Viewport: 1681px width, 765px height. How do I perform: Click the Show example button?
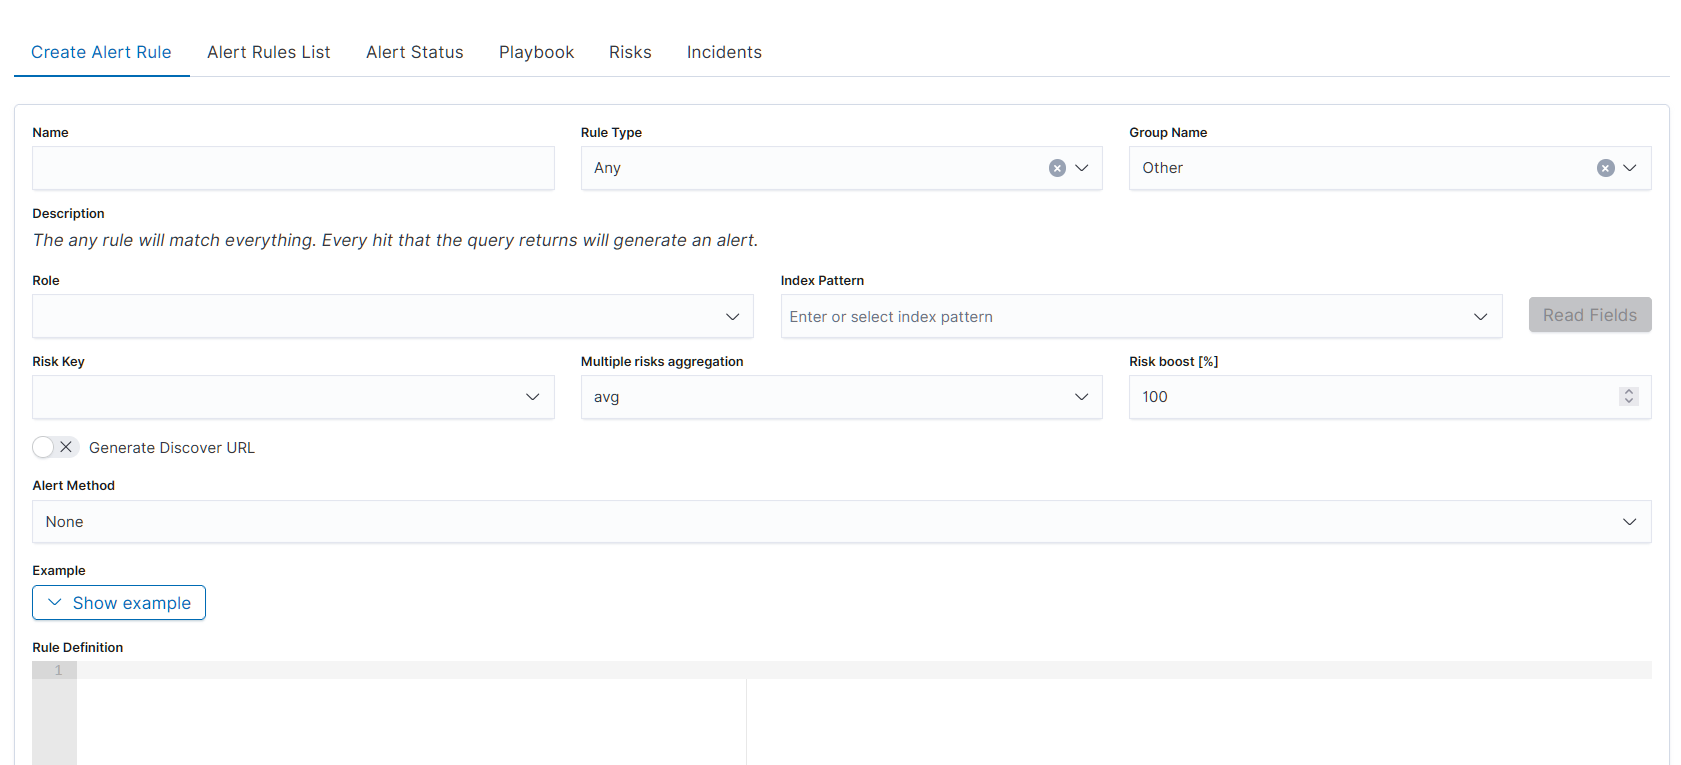coord(119,603)
